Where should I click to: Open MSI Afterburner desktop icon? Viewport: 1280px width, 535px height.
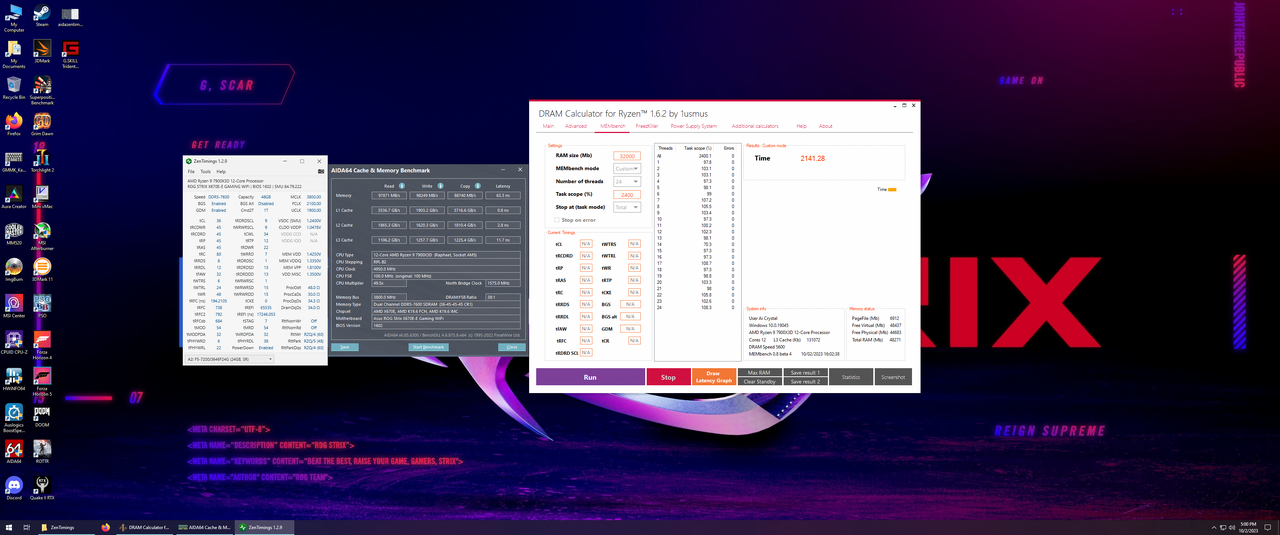click(x=42, y=236)
